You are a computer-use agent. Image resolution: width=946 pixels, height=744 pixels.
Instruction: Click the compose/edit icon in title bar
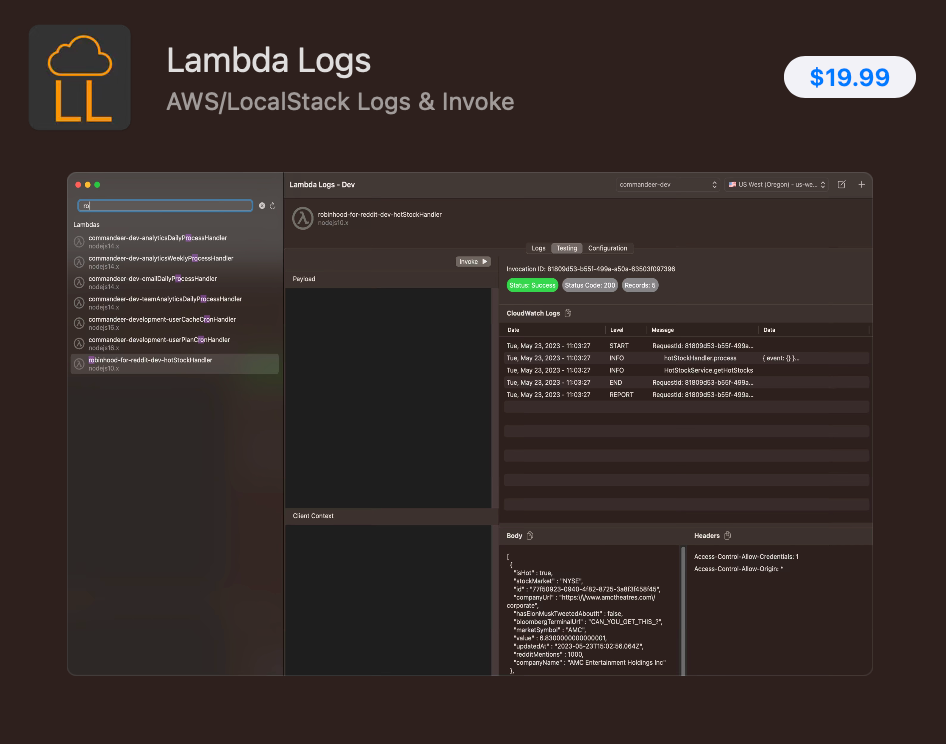(842, 185)
